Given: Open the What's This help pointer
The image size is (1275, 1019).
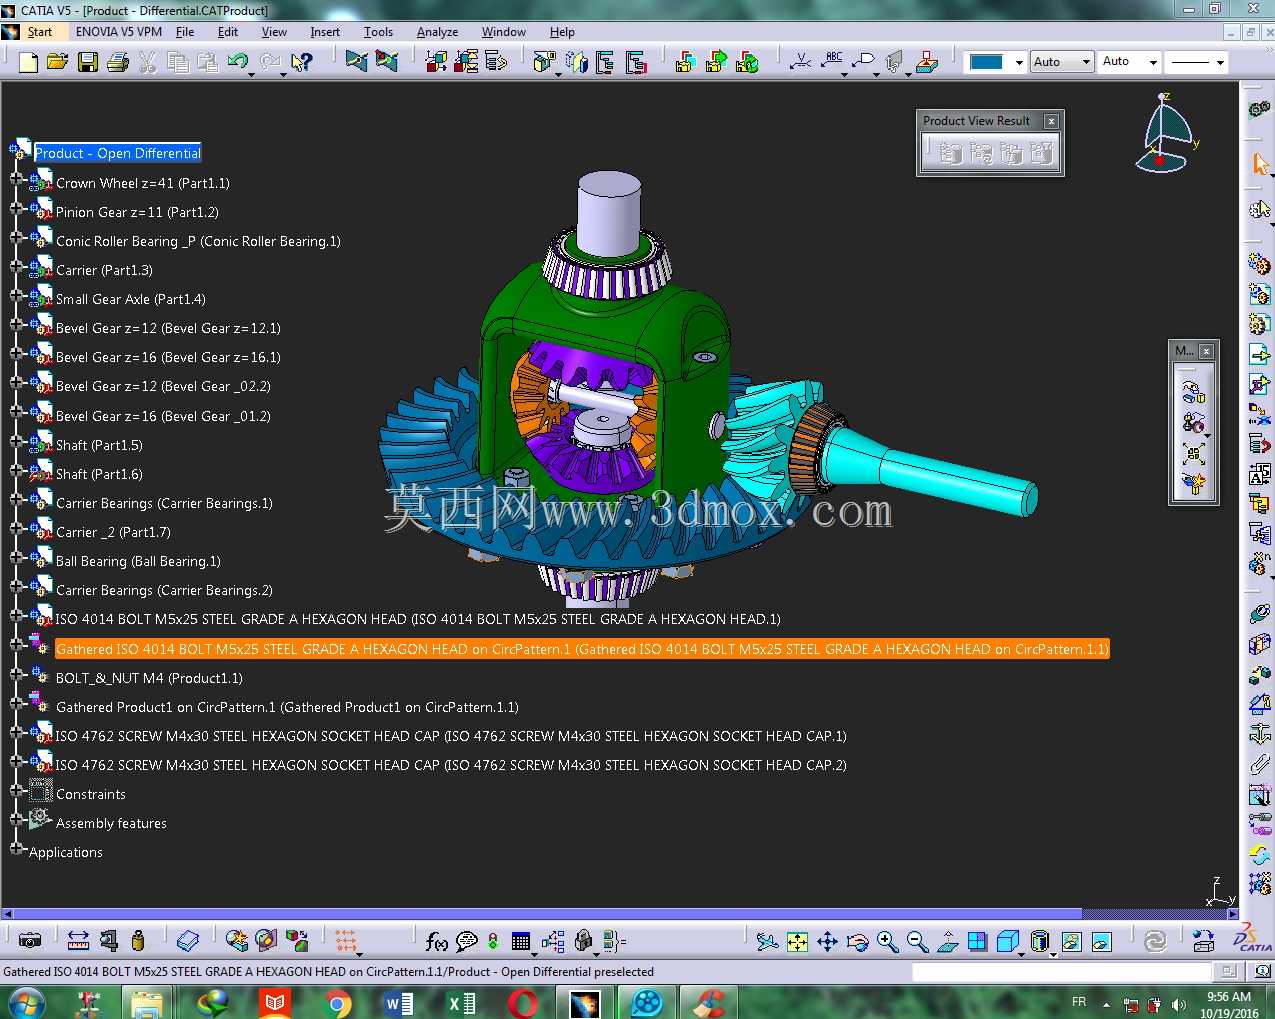Looking at the screenshot, I should [x=301, y=63].
